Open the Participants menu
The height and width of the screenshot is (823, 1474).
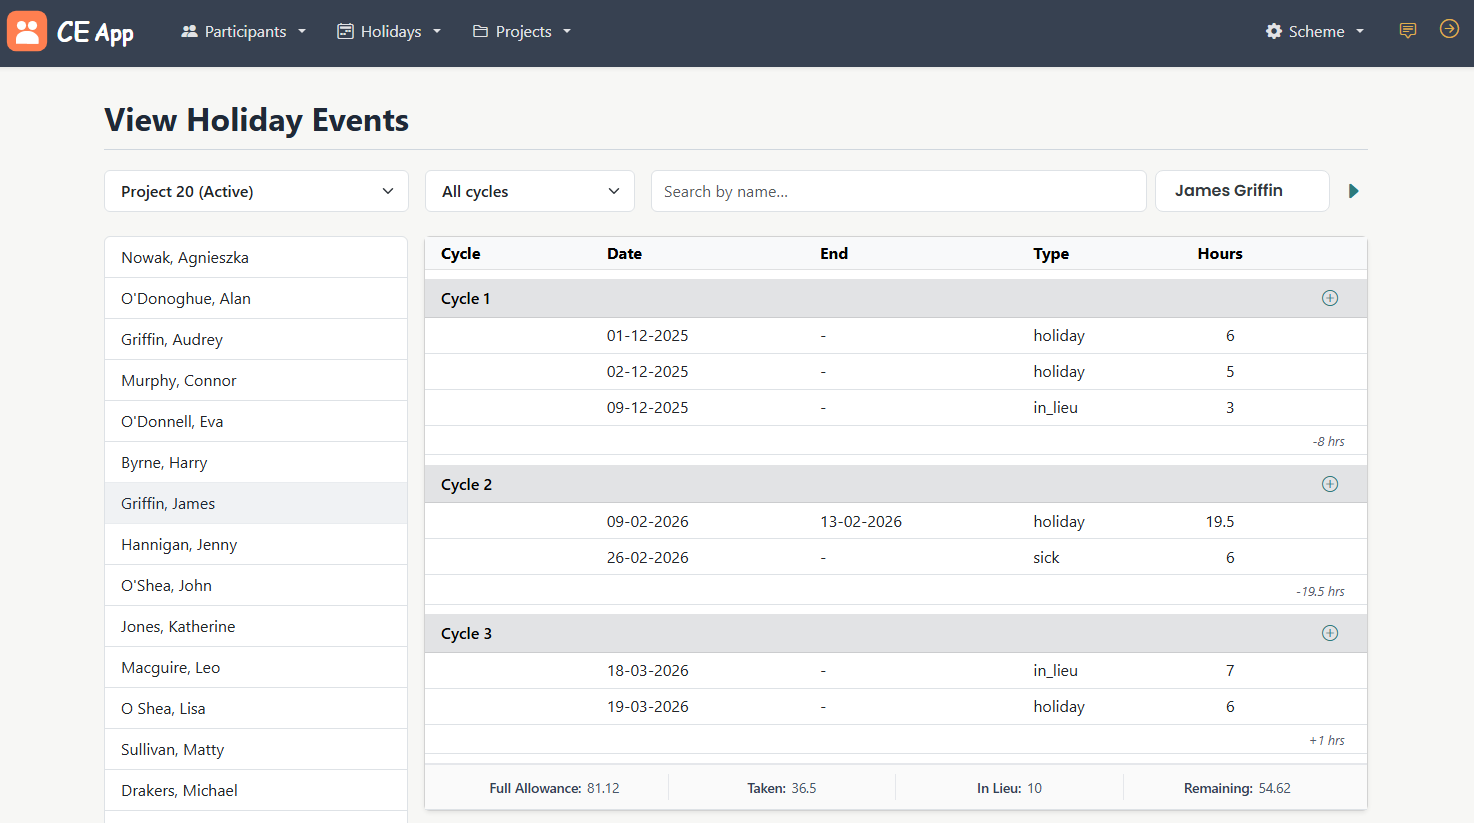pos(243,31)
